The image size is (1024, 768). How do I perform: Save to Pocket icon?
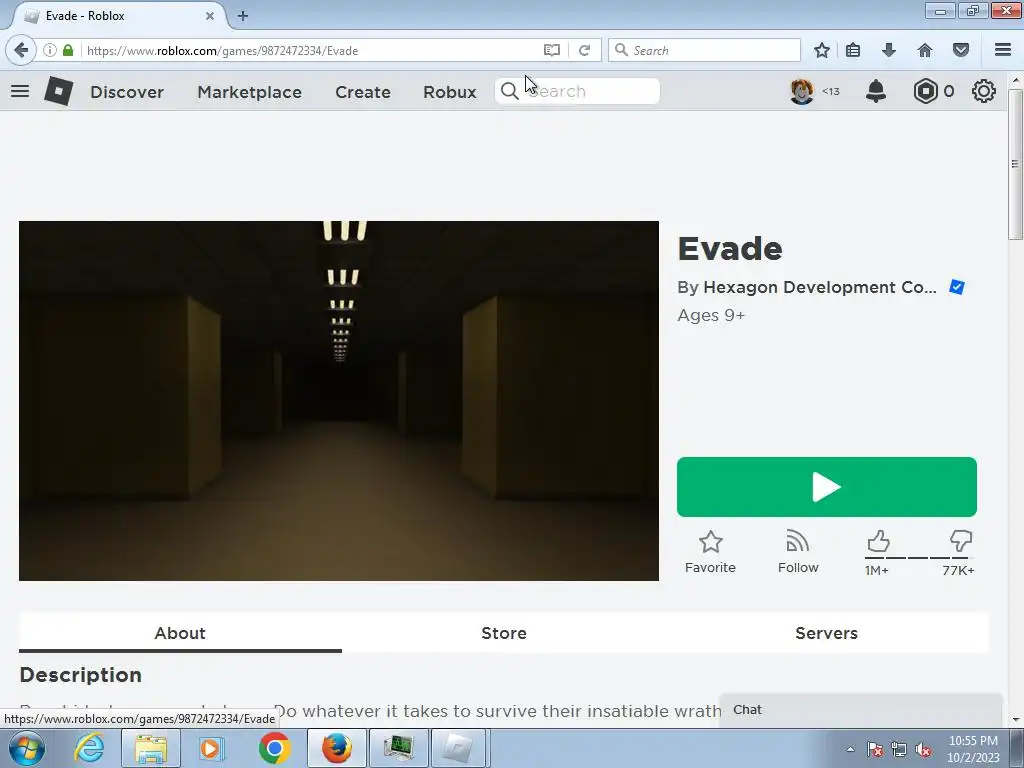click(960, 50)
